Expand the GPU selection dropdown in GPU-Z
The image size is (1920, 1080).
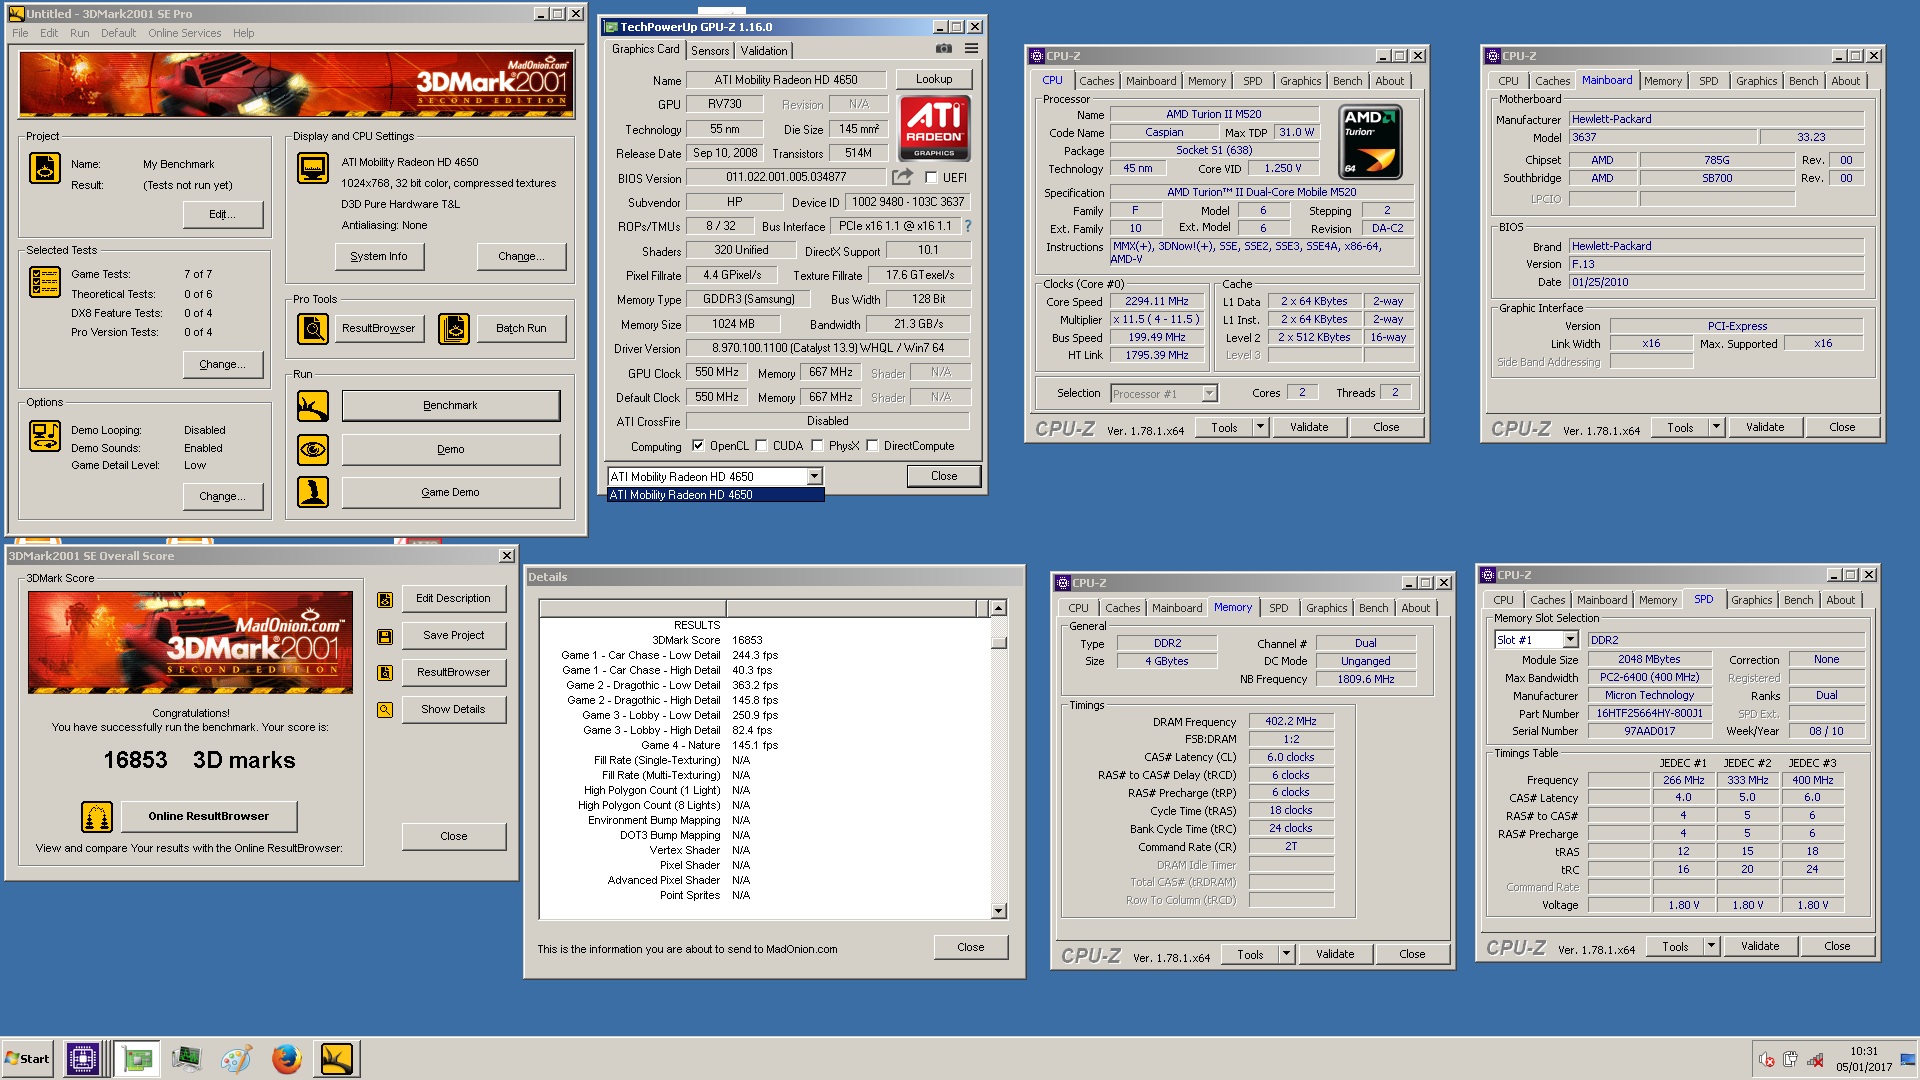814,477
